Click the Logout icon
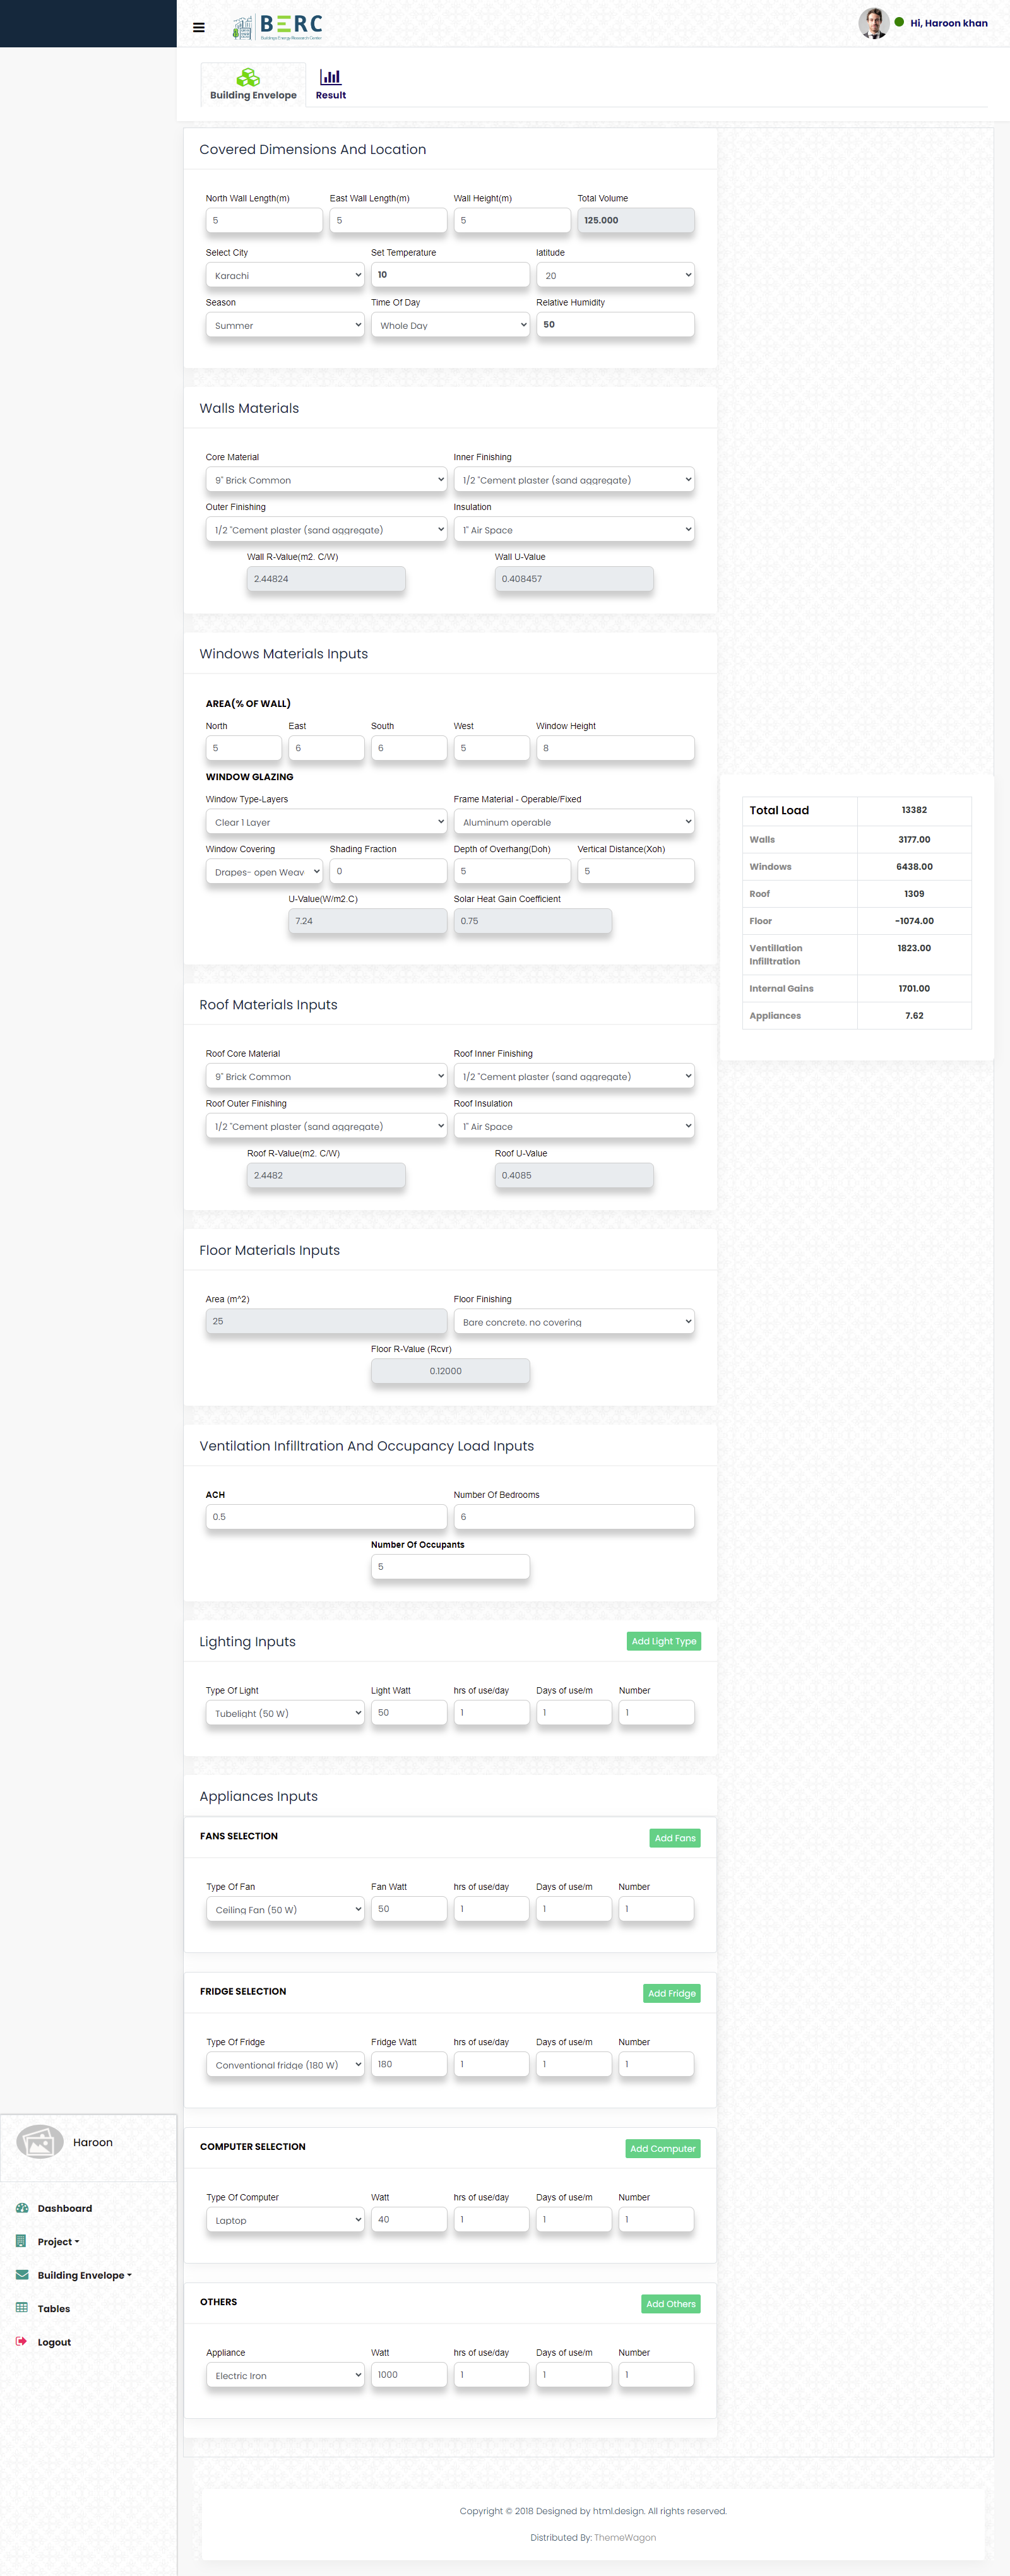The height and width of the screenshot is (2576, 1010). click(22, 2341)
